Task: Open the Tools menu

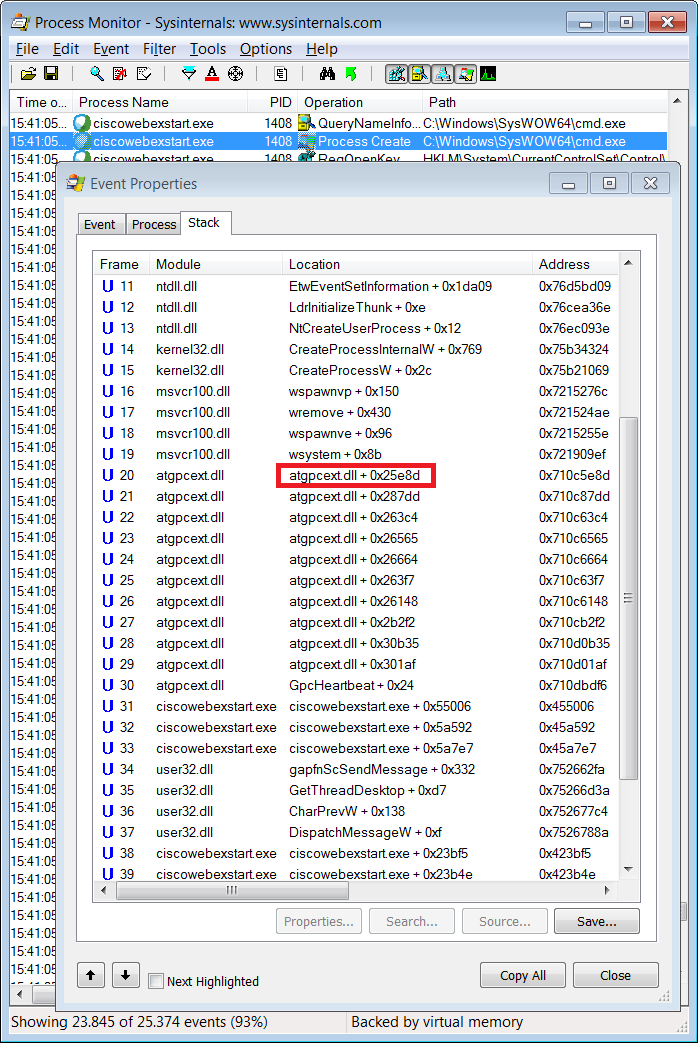Action: (208, 49)
